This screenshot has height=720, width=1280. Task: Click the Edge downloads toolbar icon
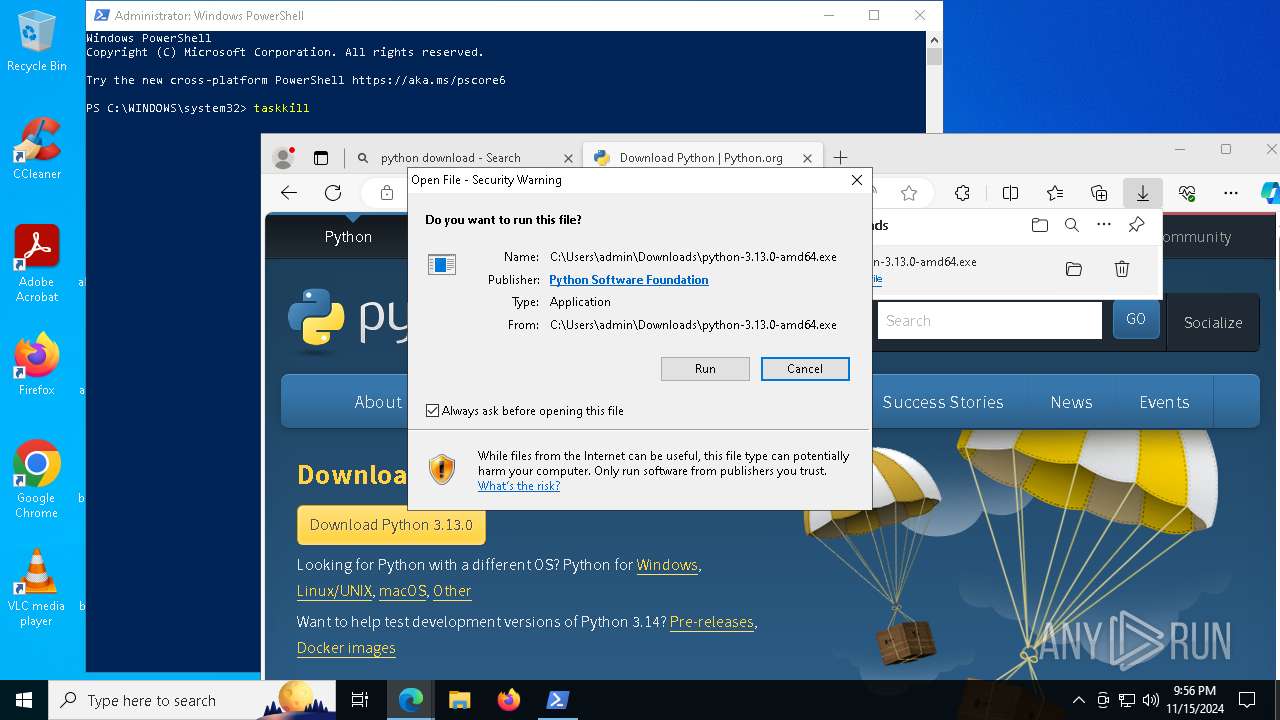pos(1142,193)
